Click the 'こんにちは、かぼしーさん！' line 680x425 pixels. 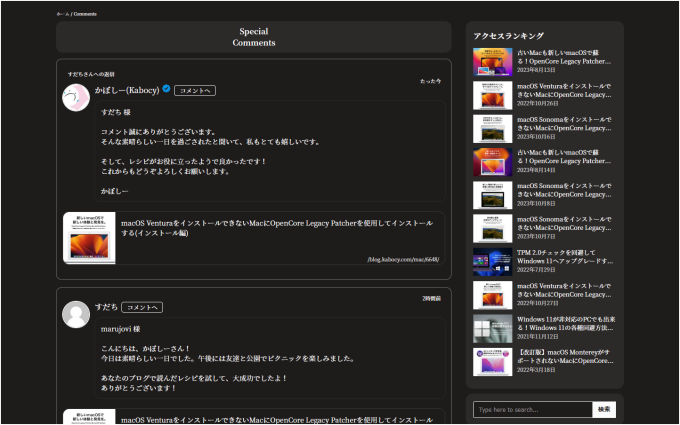(x=146, y=348)
